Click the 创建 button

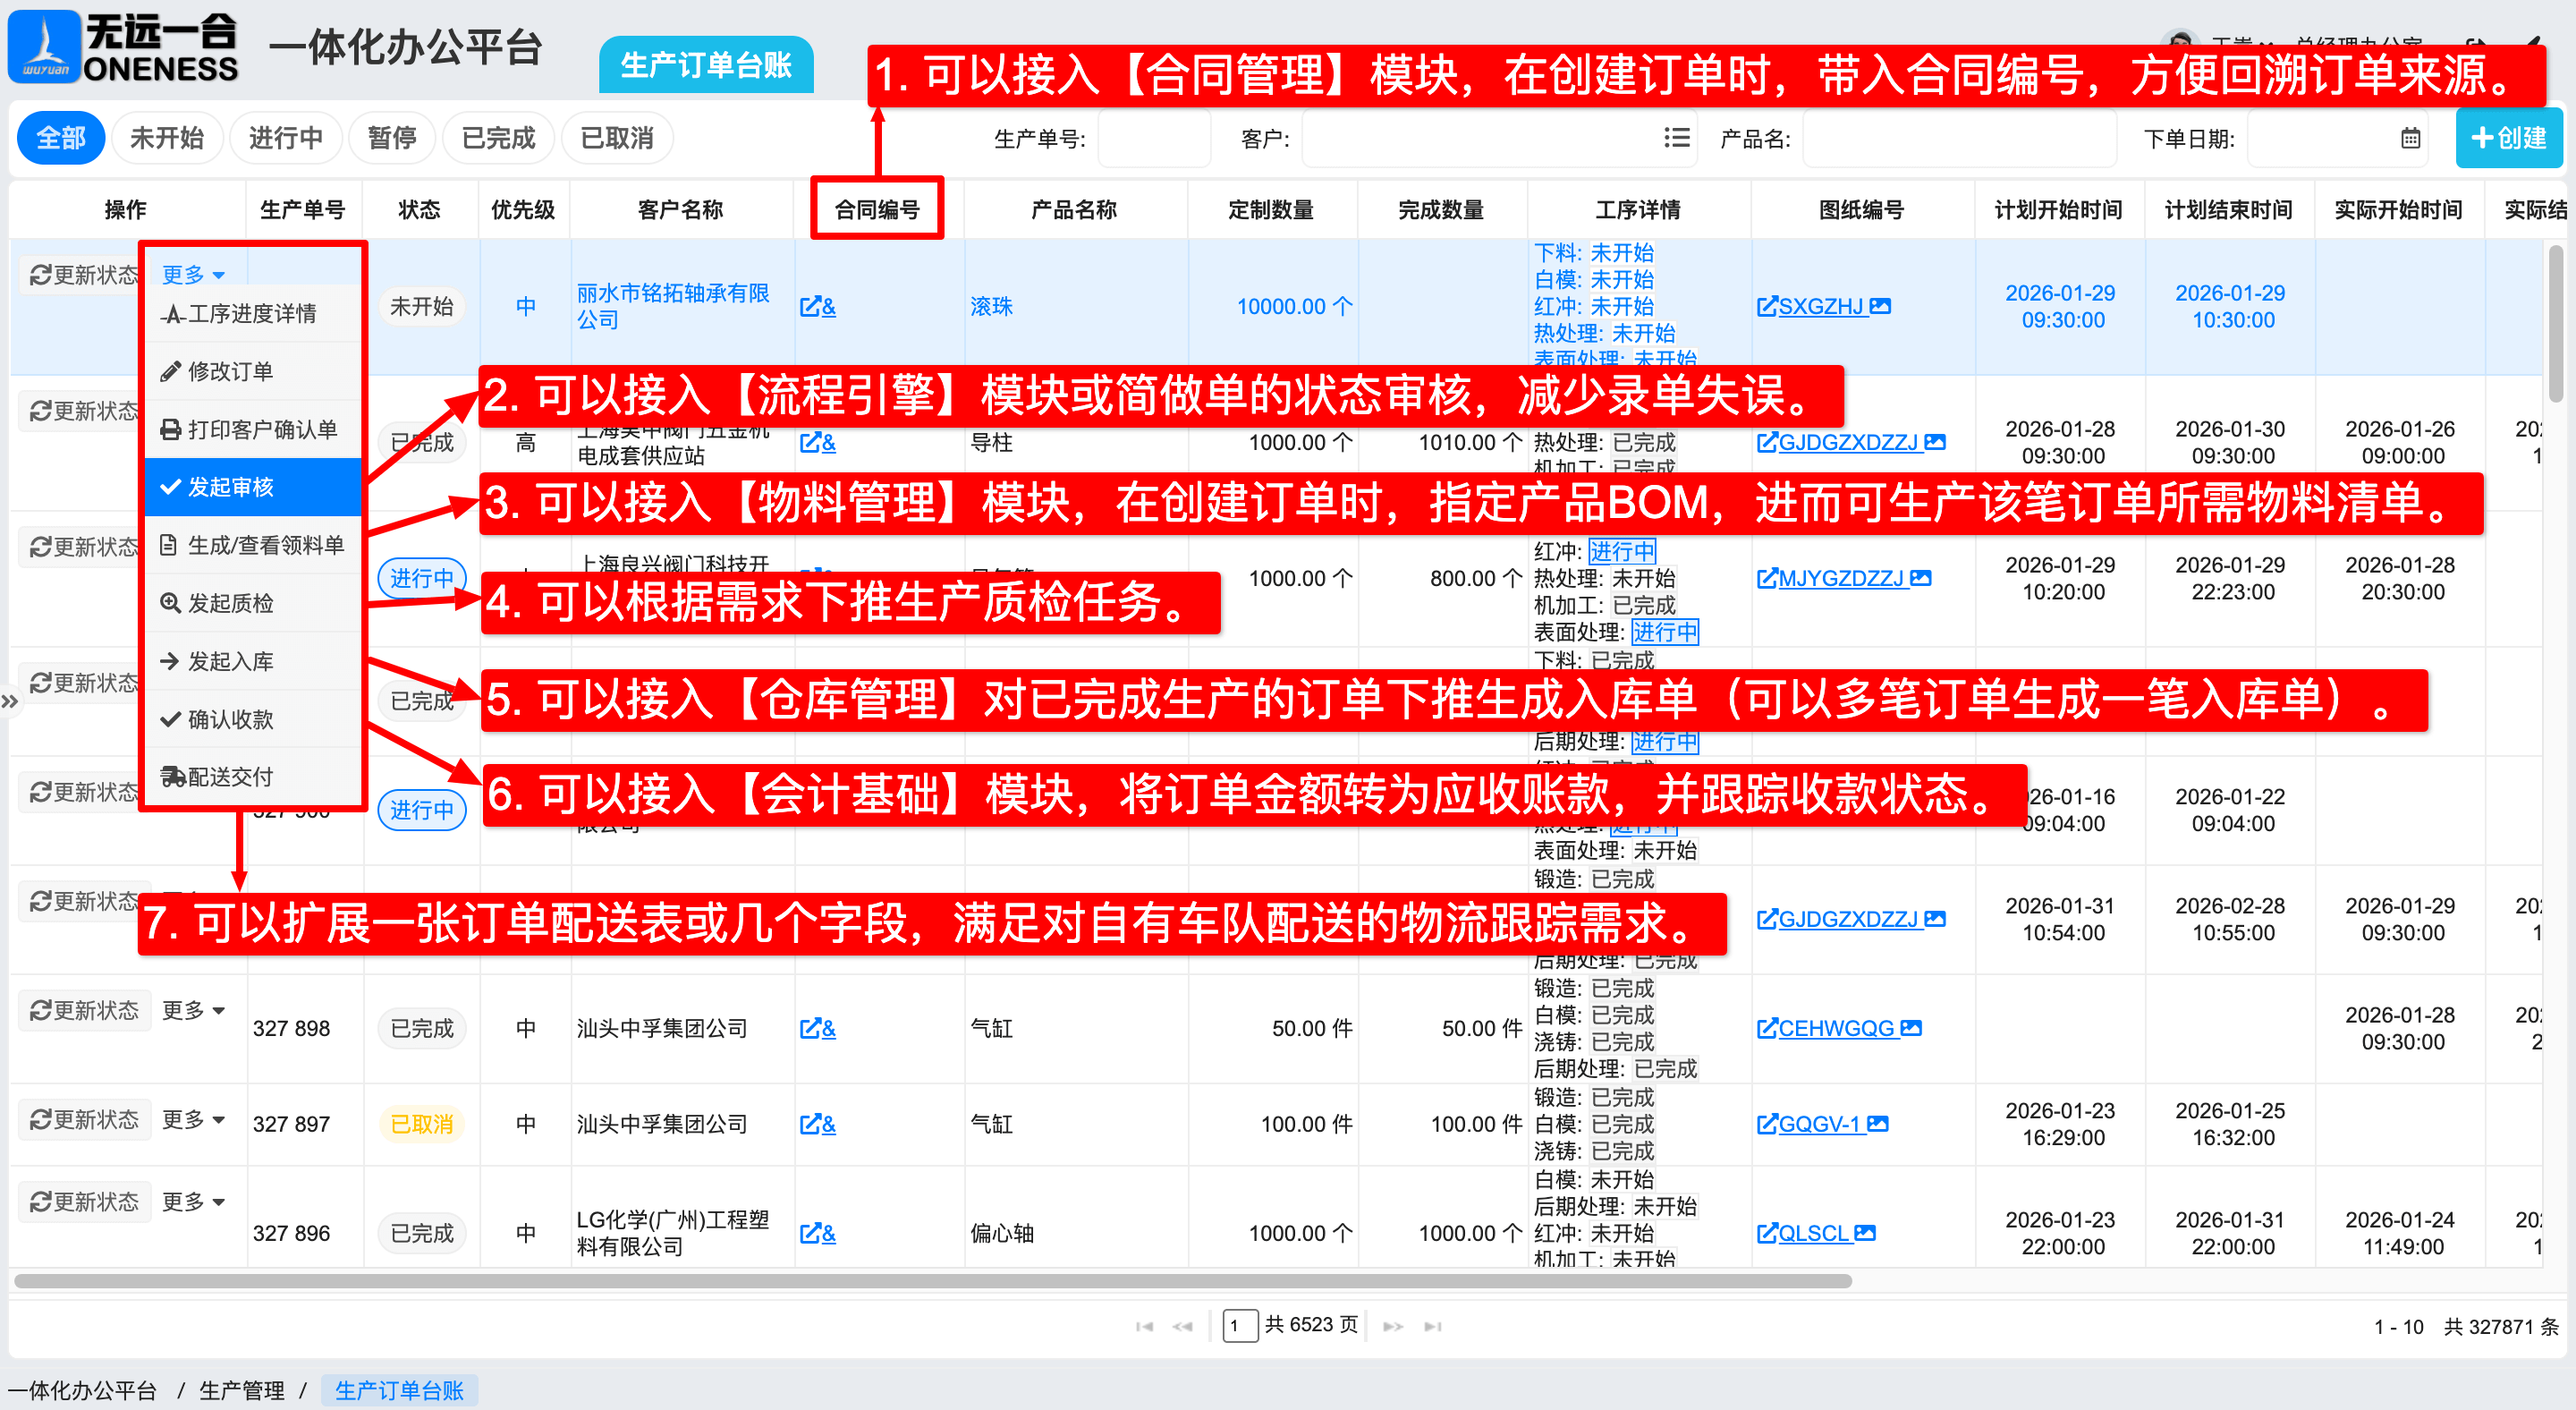pos(2508,138)
